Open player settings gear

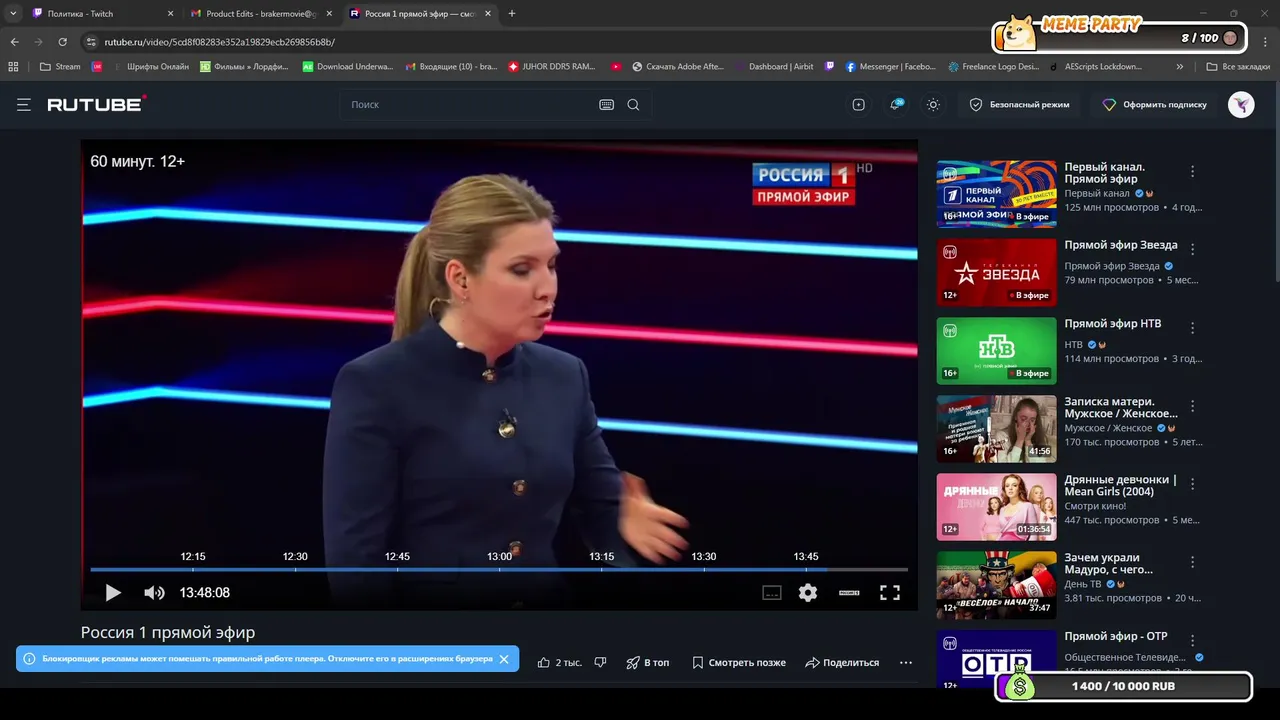click(808, 593)
